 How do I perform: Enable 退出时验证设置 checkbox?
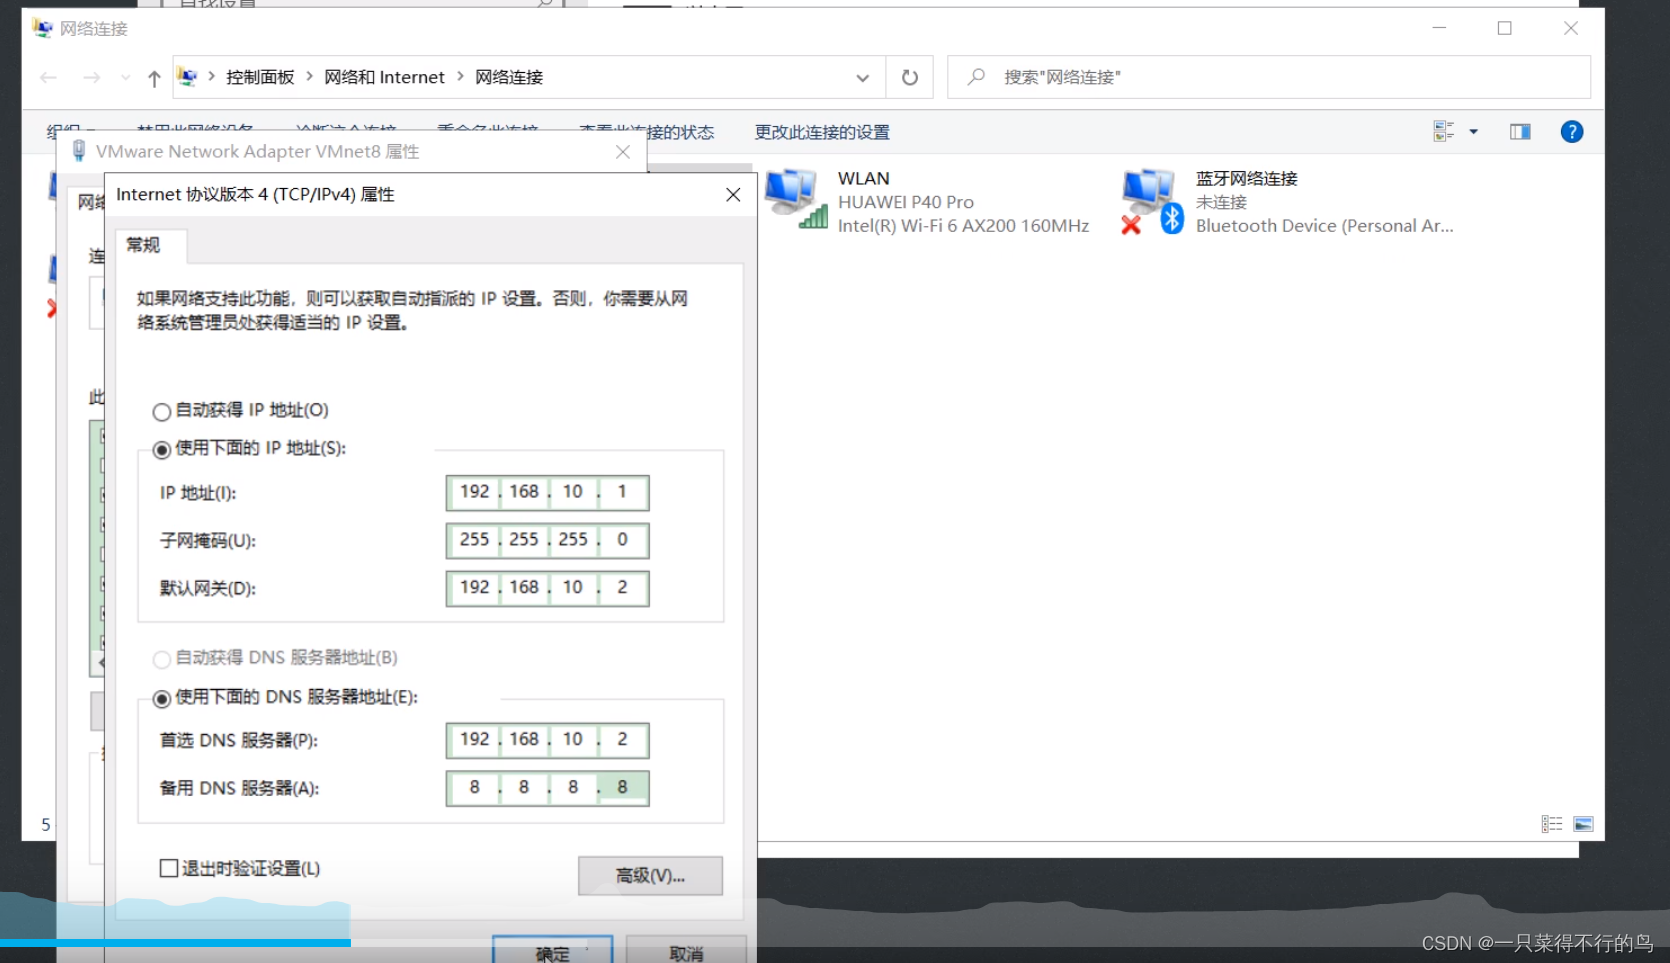coord(169,868)
